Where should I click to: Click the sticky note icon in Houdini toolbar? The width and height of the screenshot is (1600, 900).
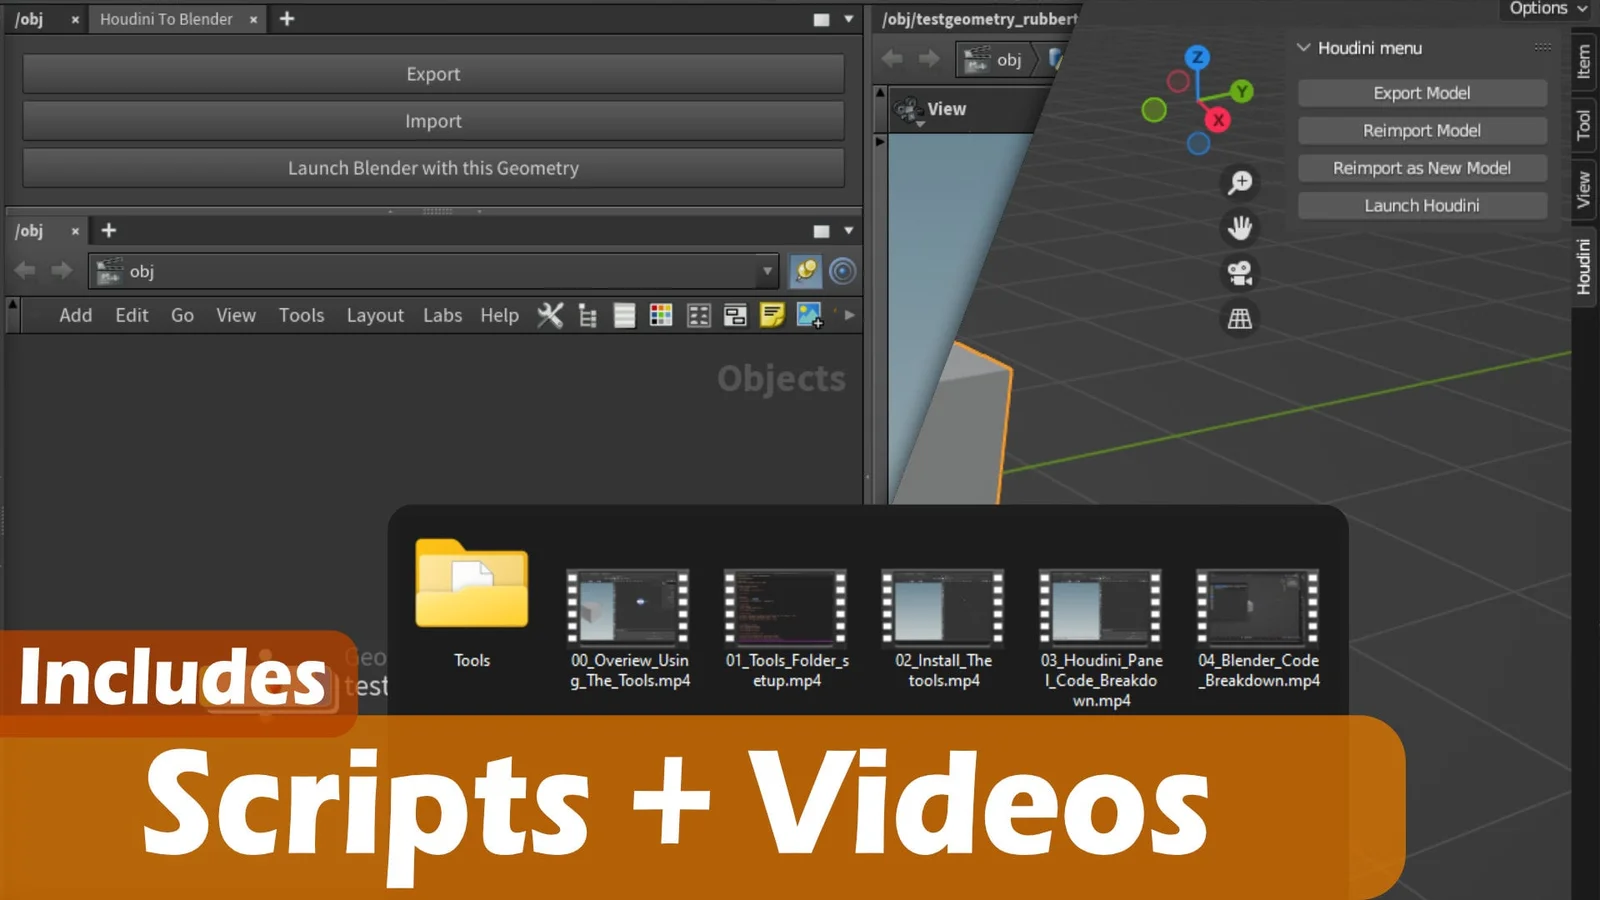pos(771,315)
